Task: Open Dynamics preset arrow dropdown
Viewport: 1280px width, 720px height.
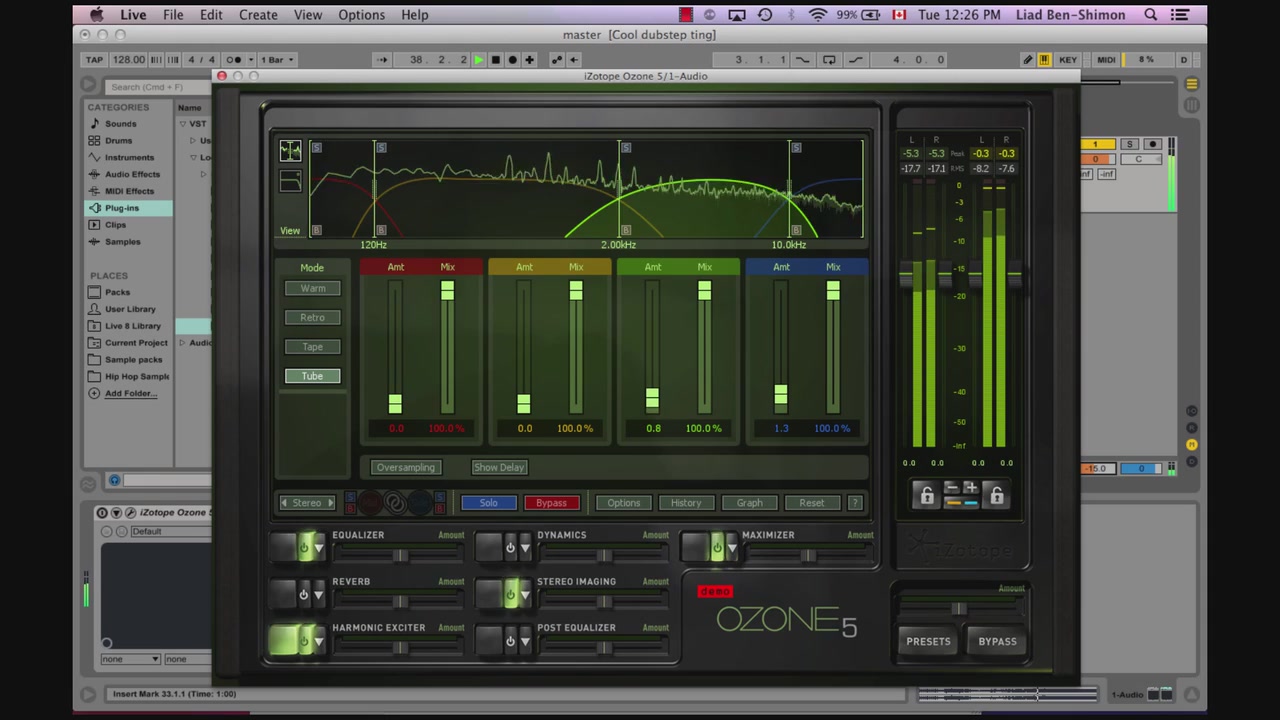Action: [x=525, y=548]
